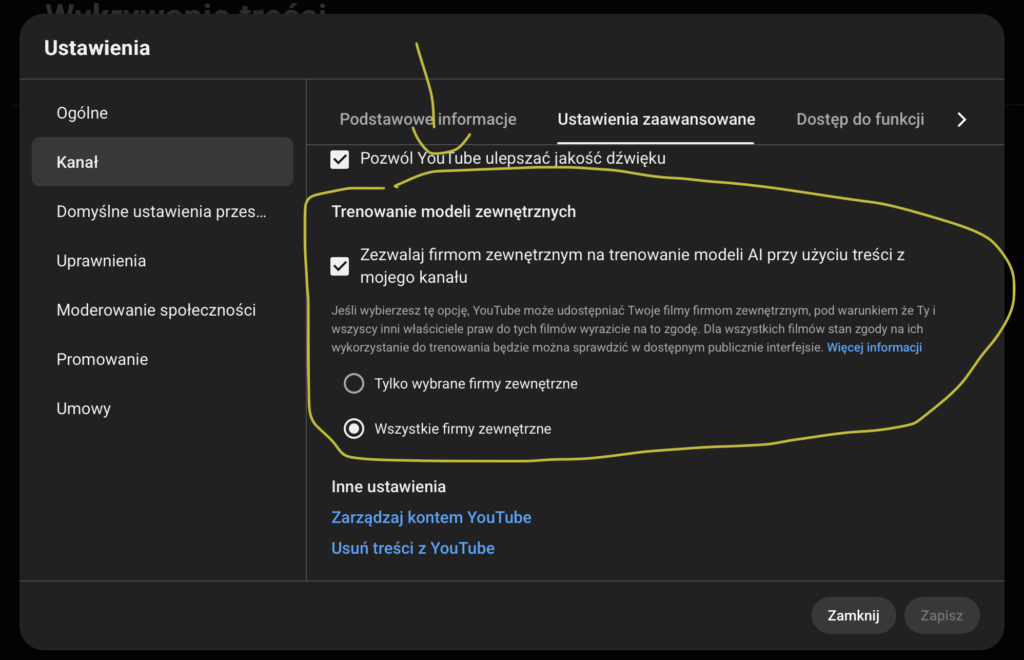Click the Zapisz button

point(942,616)
